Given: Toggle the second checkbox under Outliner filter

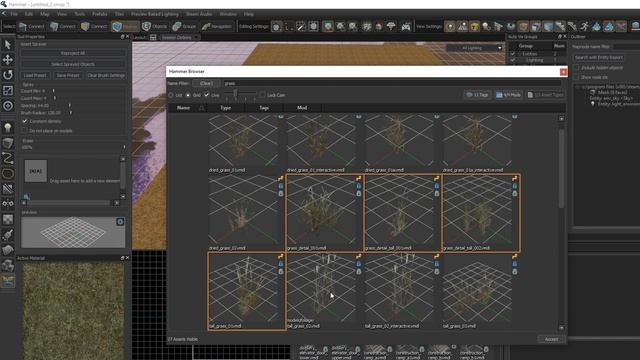Looking at the screenshot, I should (576, 77).
